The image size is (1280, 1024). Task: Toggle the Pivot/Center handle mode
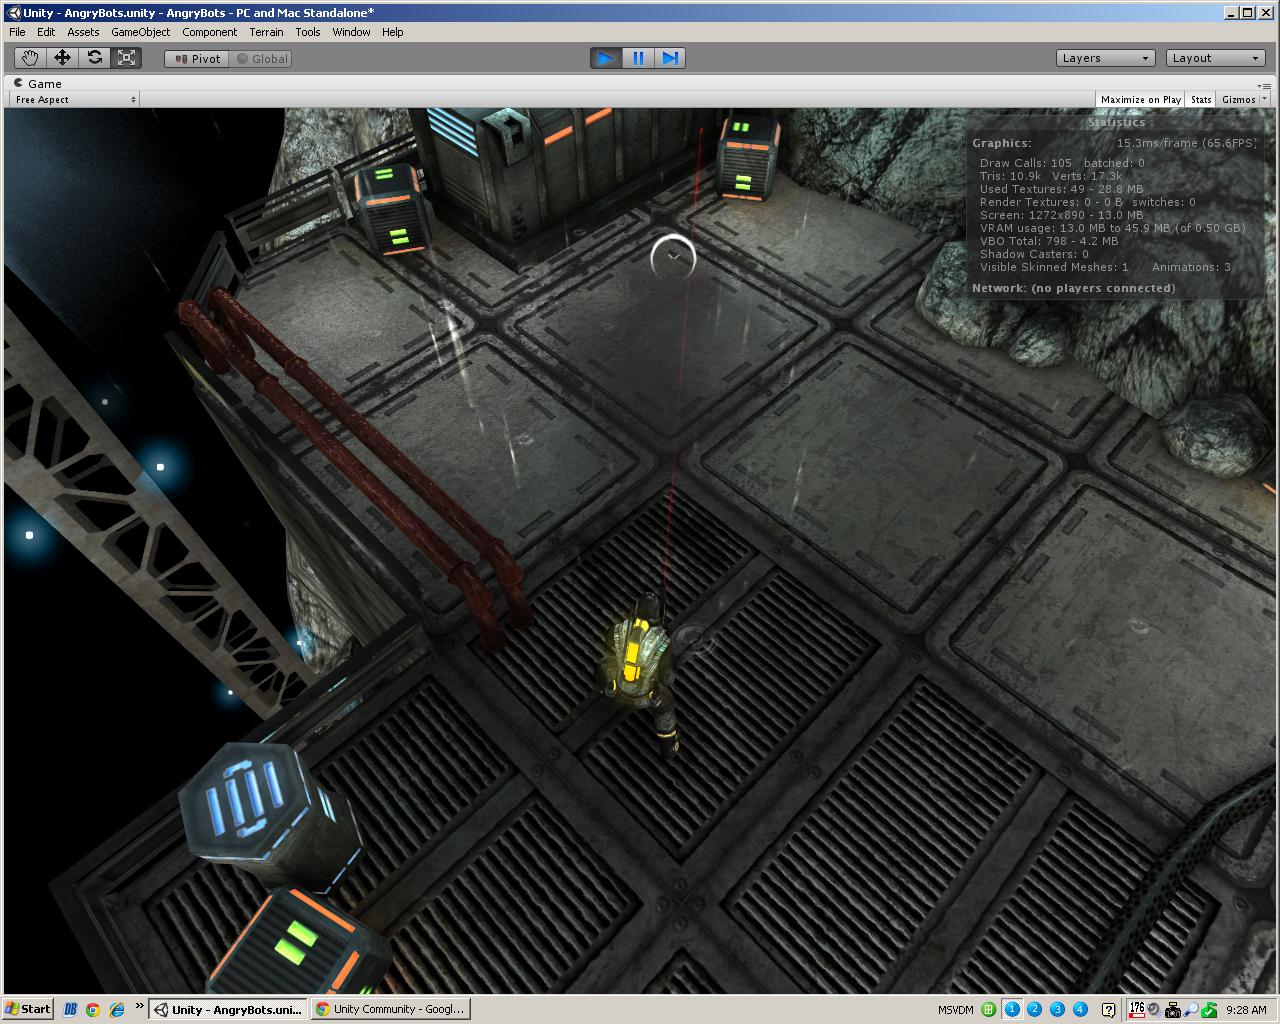pyautogui.click(x=197, y=59)
